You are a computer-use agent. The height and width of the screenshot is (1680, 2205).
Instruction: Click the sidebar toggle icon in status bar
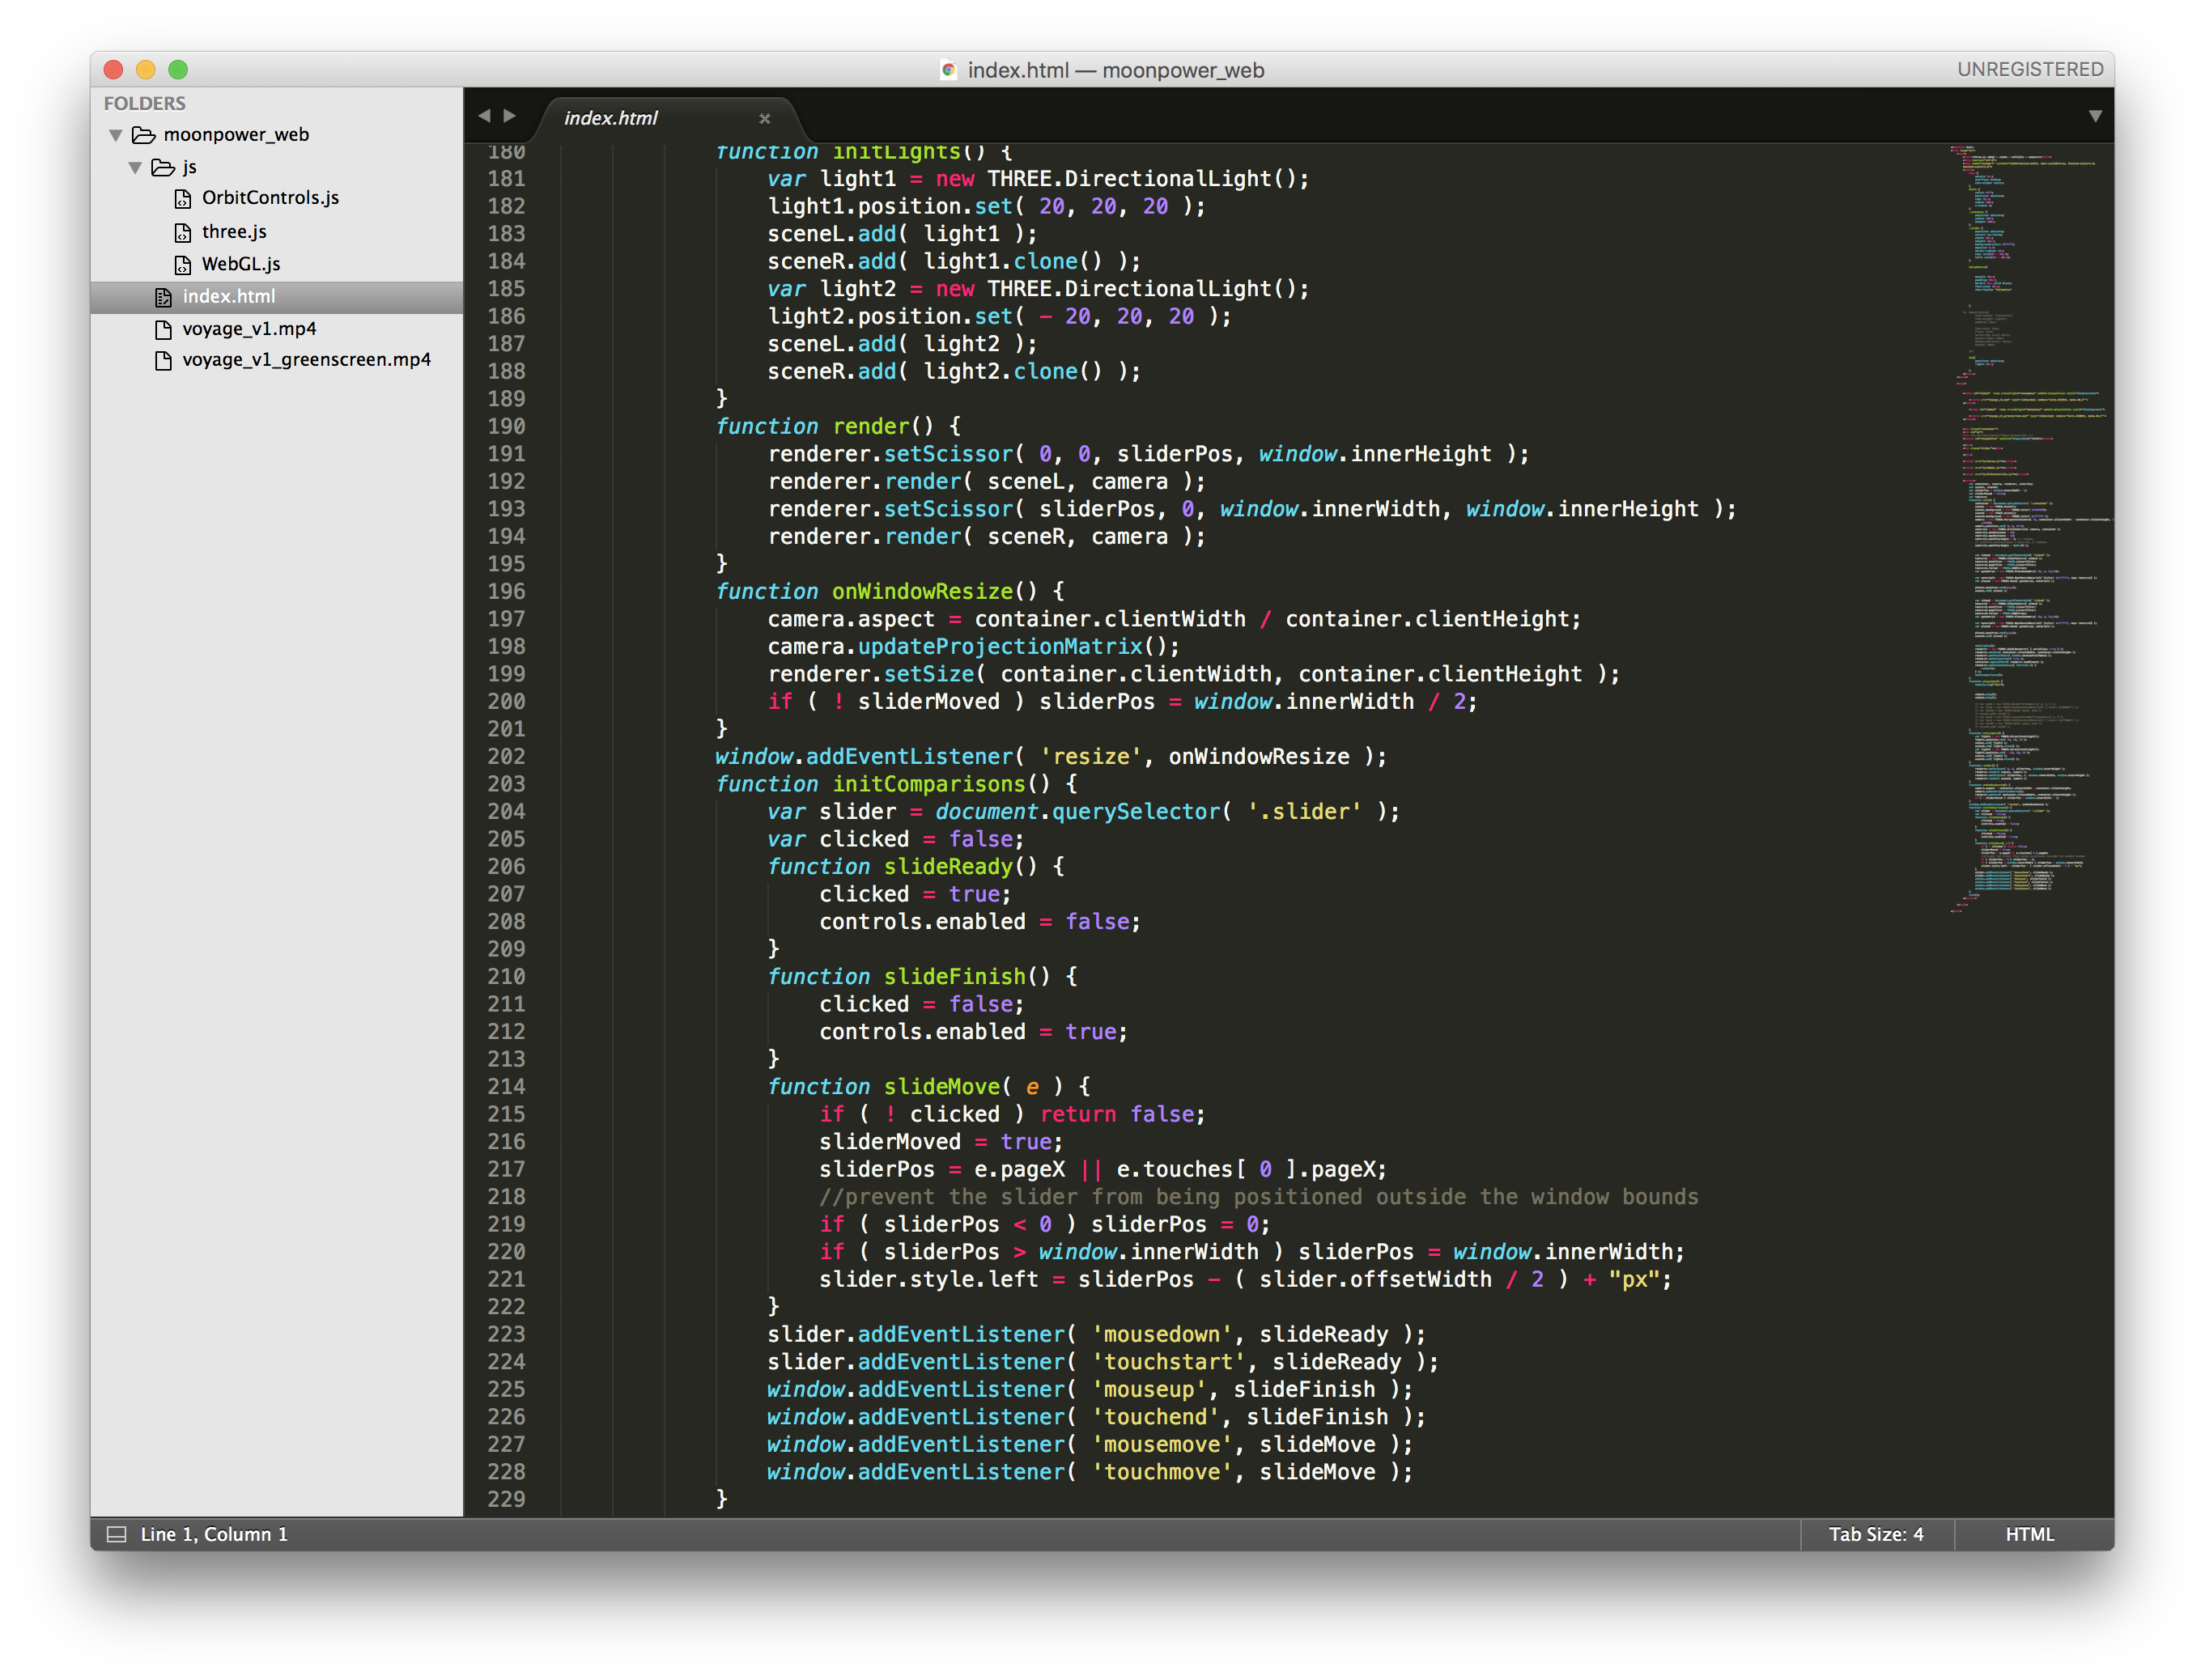117,1534
